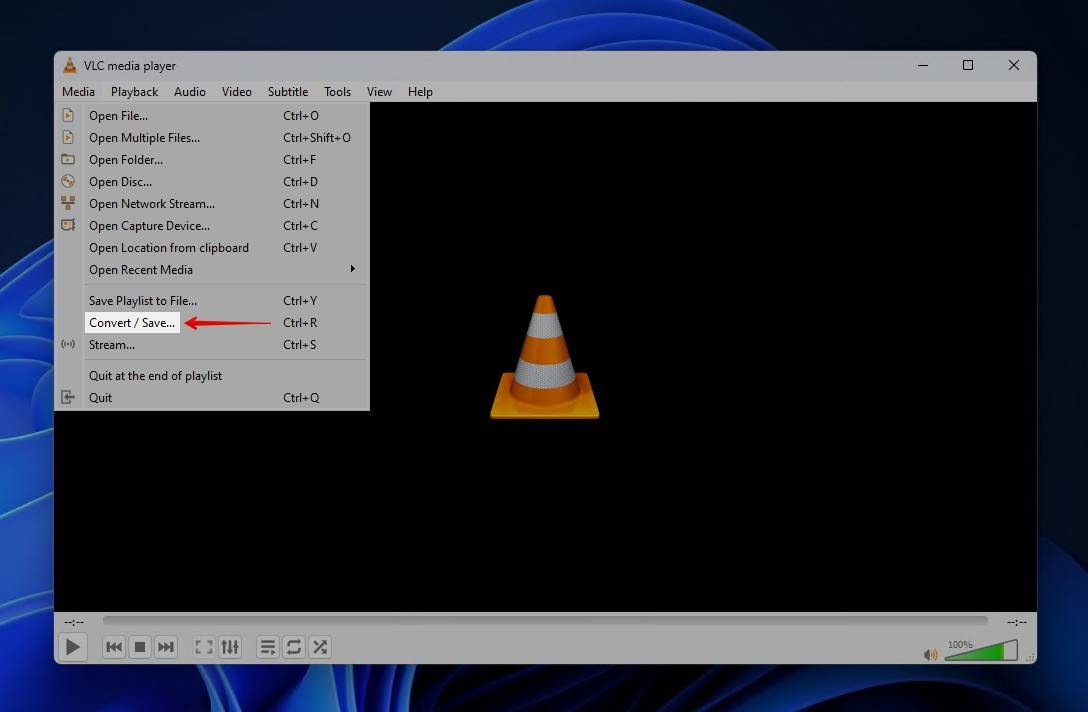The height and width of the screenshot is (712, 1088).
Task: Skip to next media in the playlist
Action: [x=166, y=647]
